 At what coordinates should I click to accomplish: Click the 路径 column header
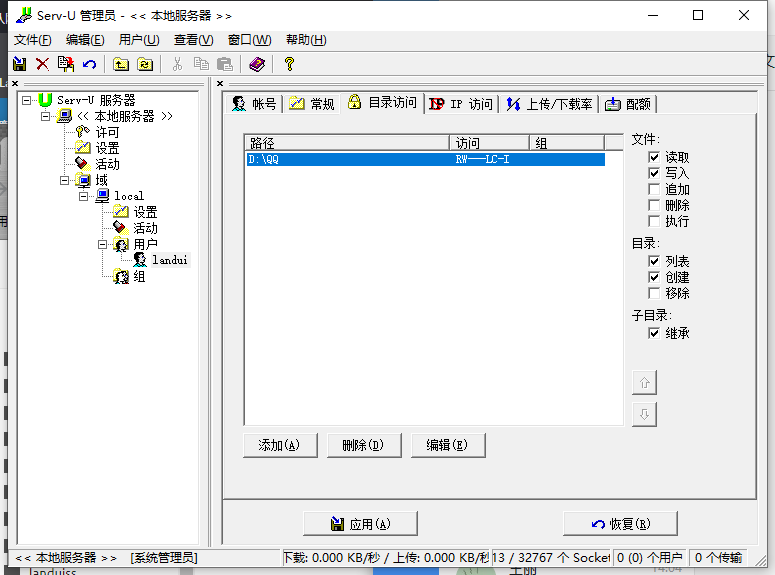click(347, 143)
